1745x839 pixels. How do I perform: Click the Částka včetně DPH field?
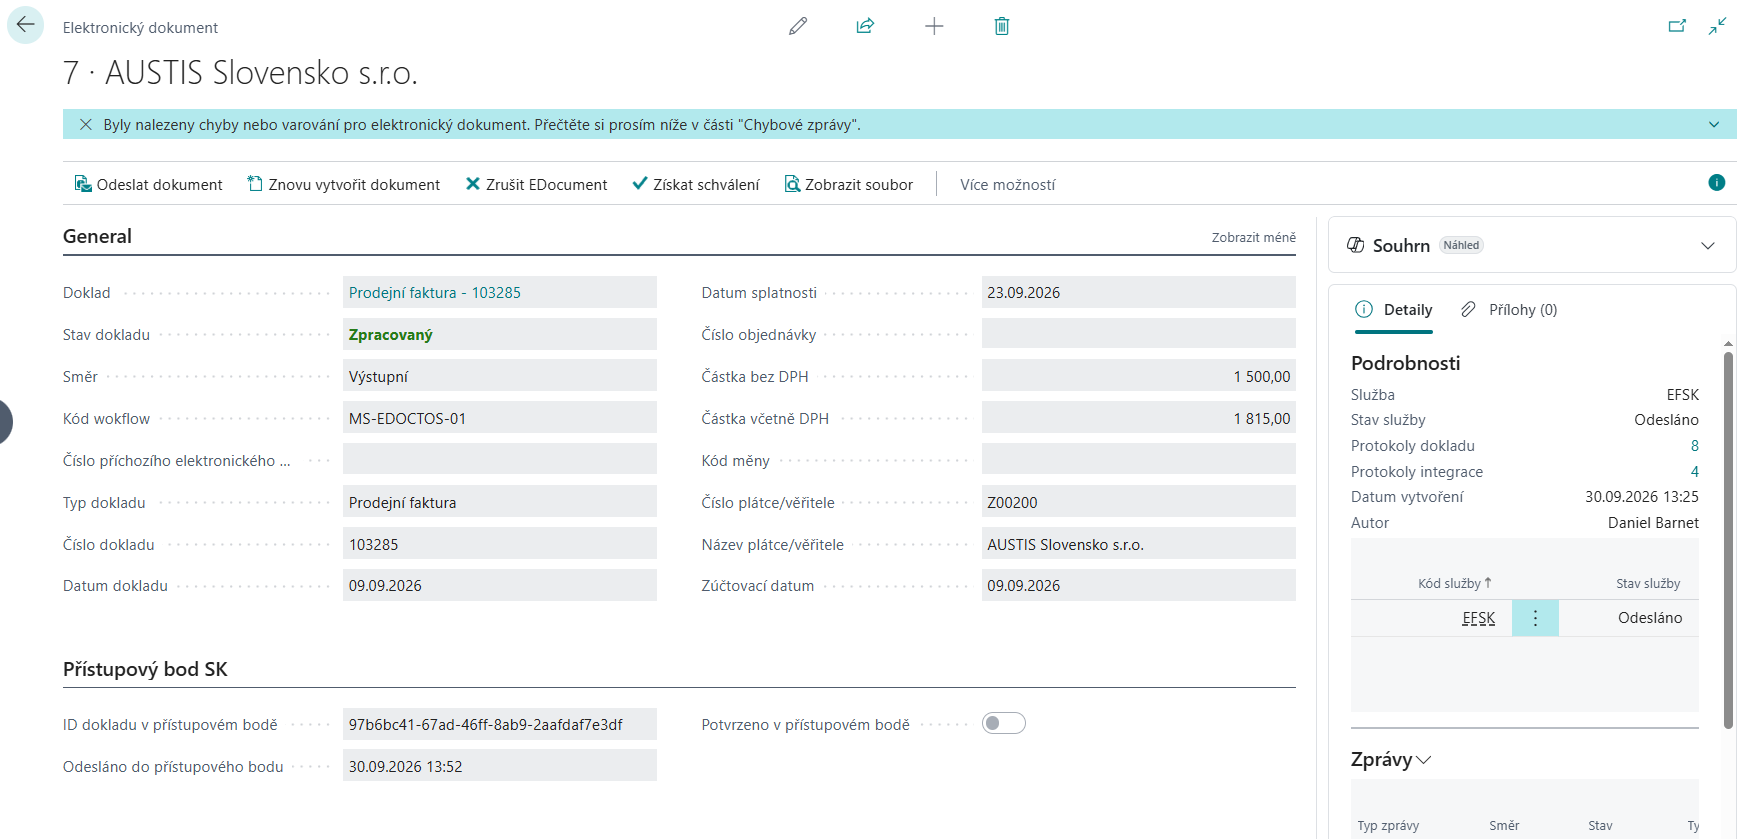1139,418
